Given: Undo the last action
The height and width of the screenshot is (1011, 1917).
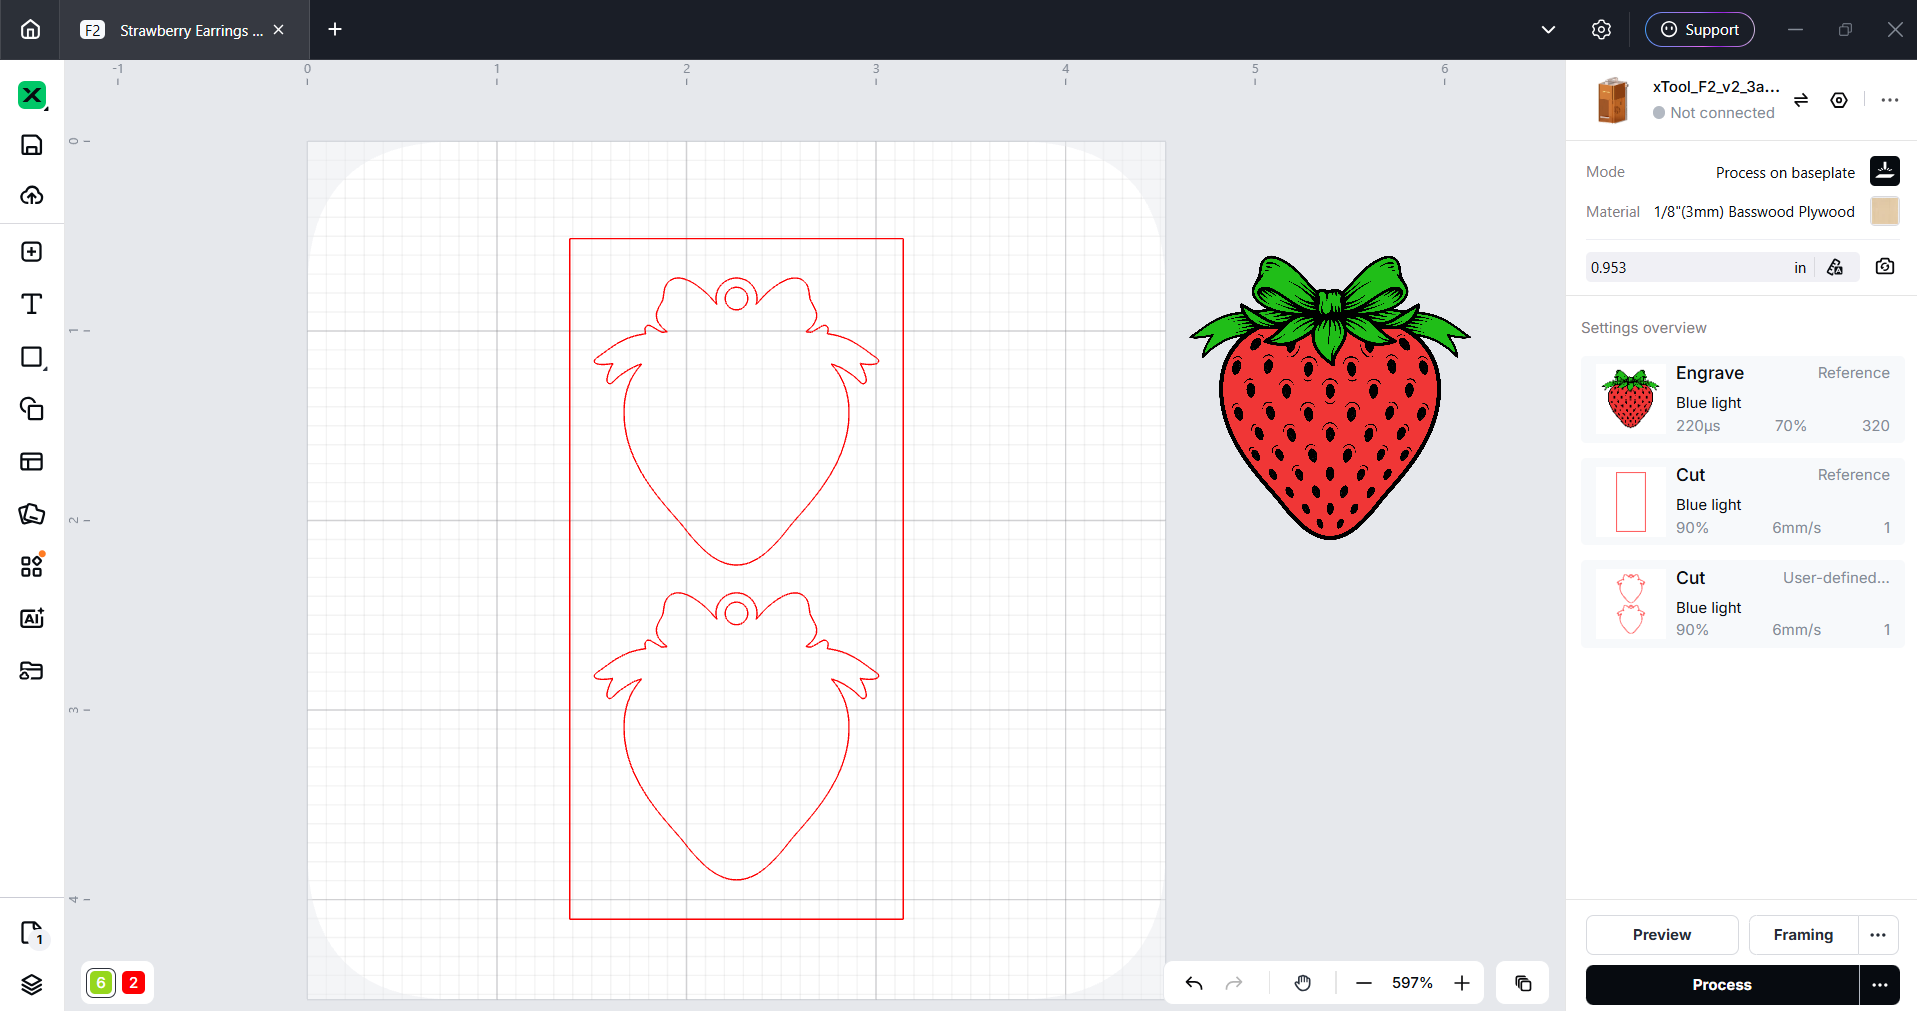Looking at the screenshot, I should tap(1194, 983).
